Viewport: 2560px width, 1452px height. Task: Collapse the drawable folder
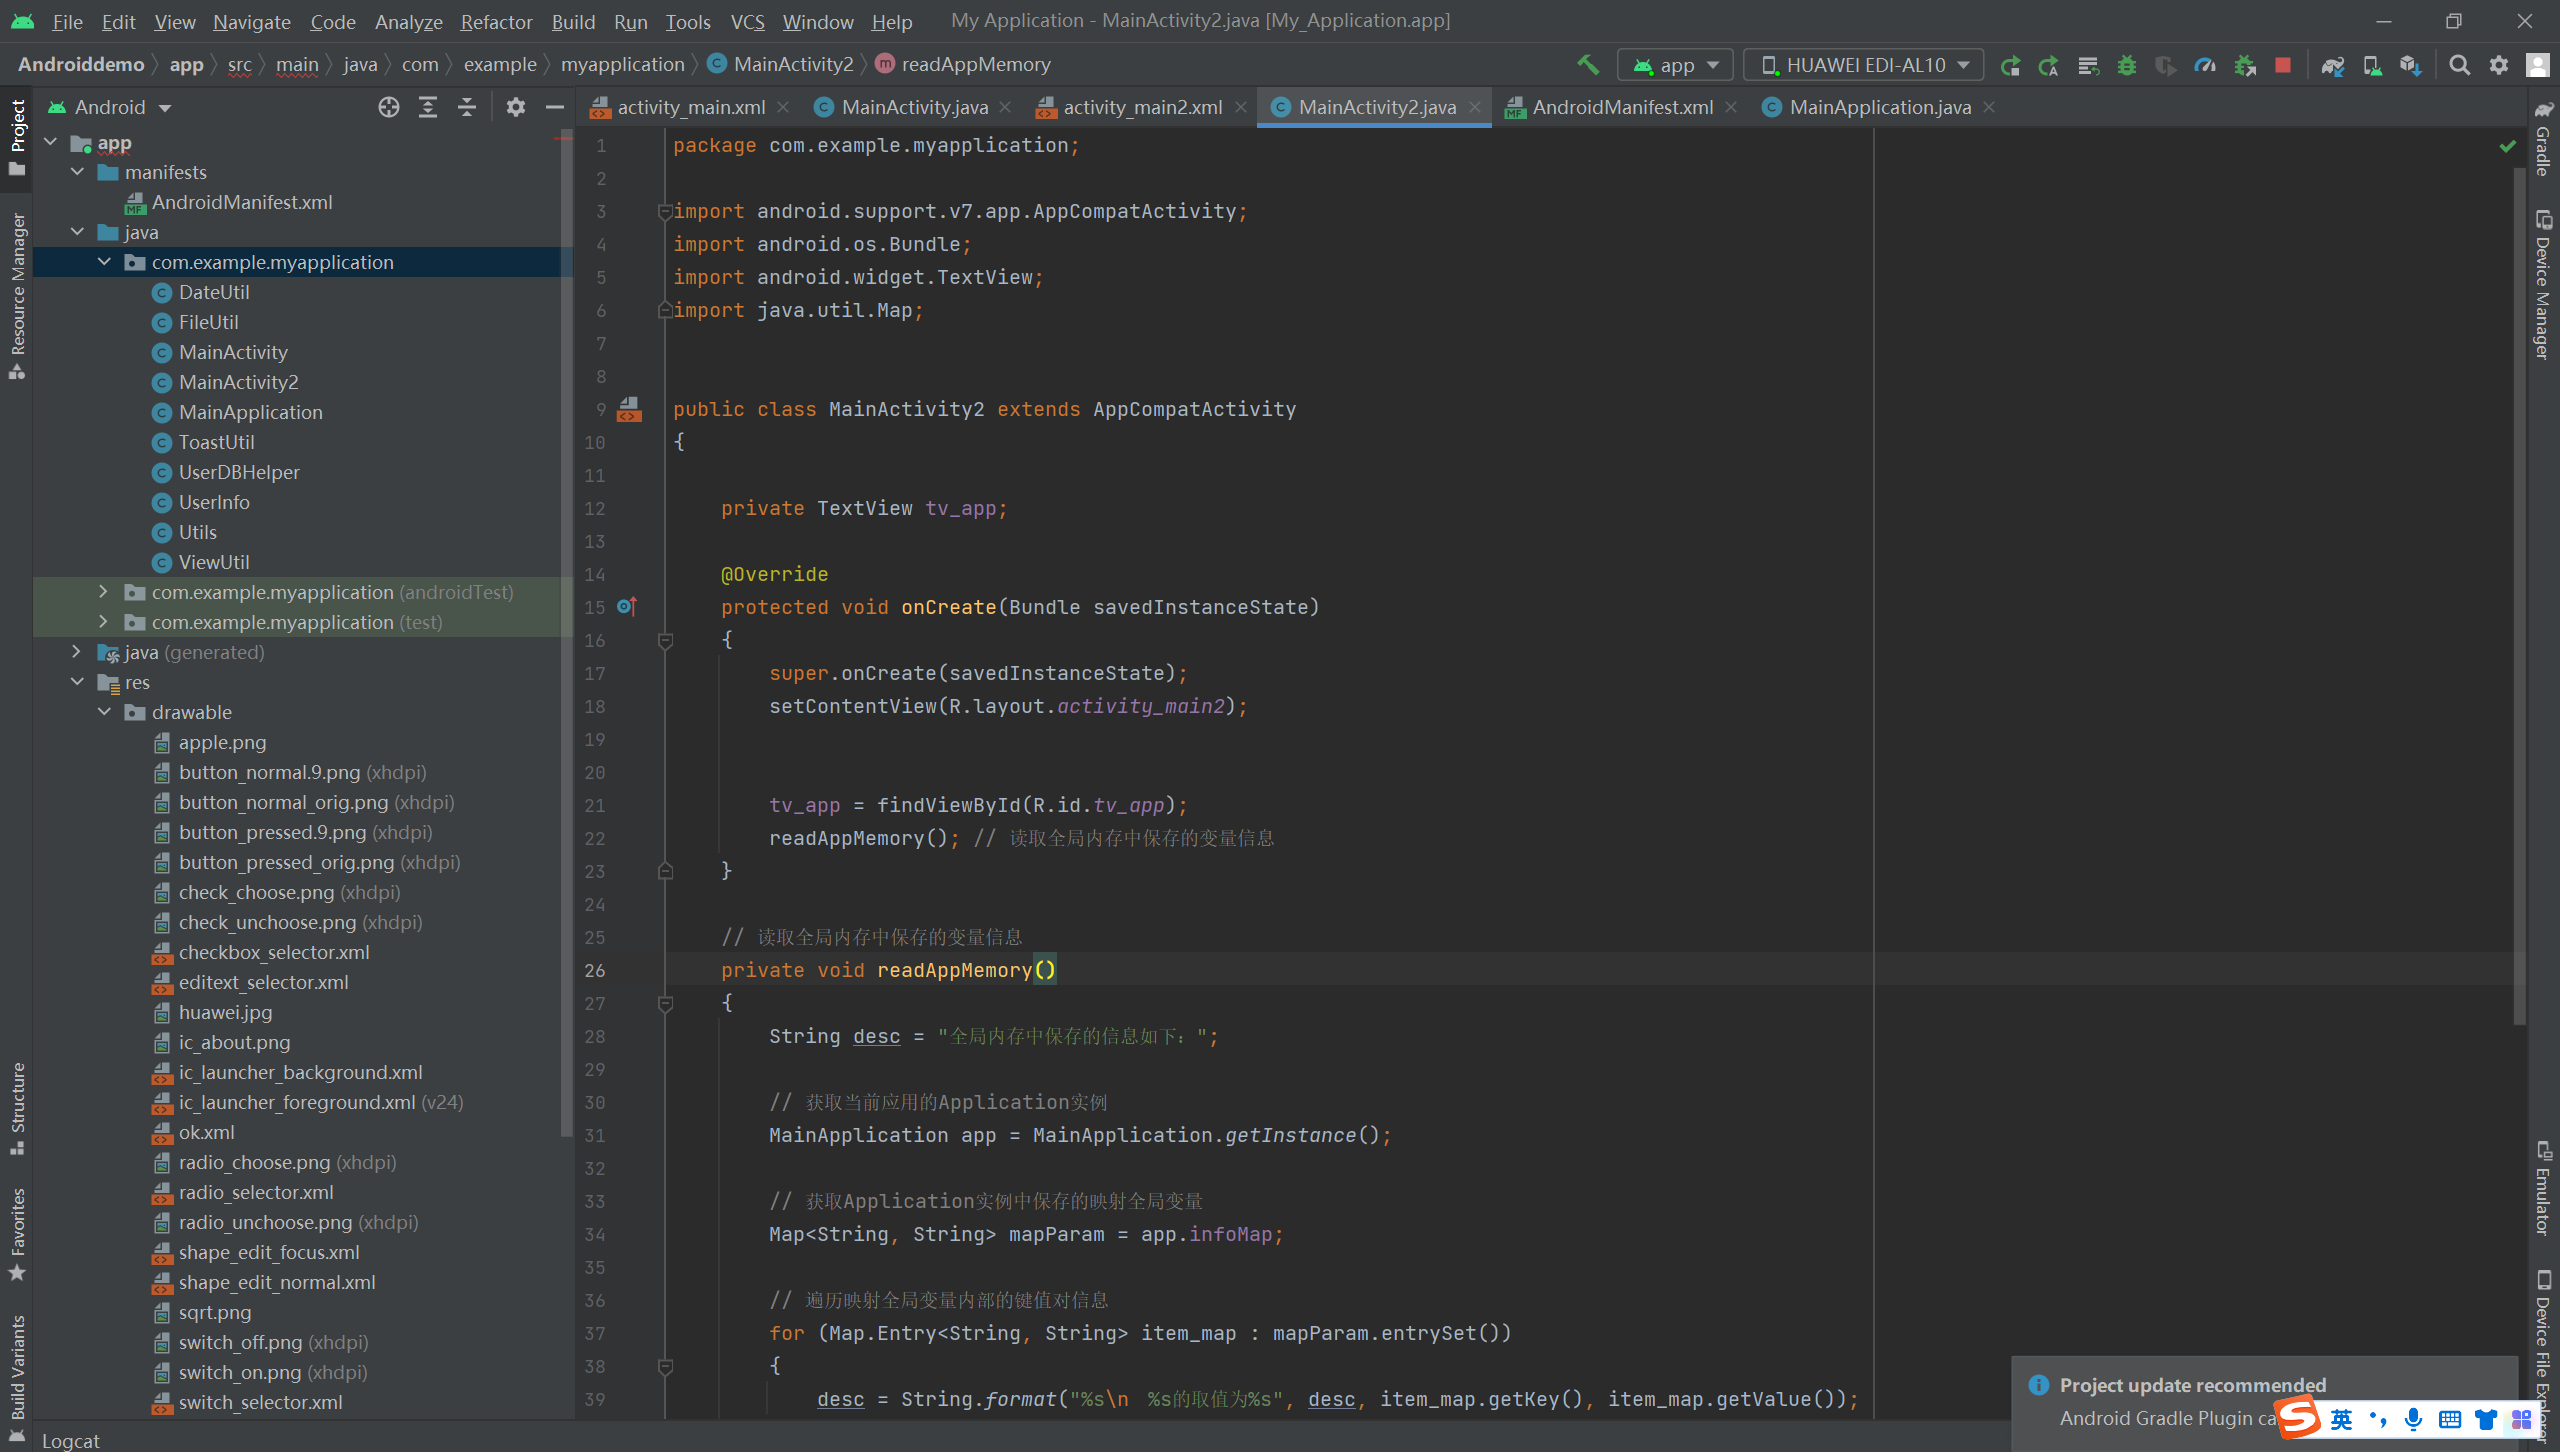tap(104, 712)
